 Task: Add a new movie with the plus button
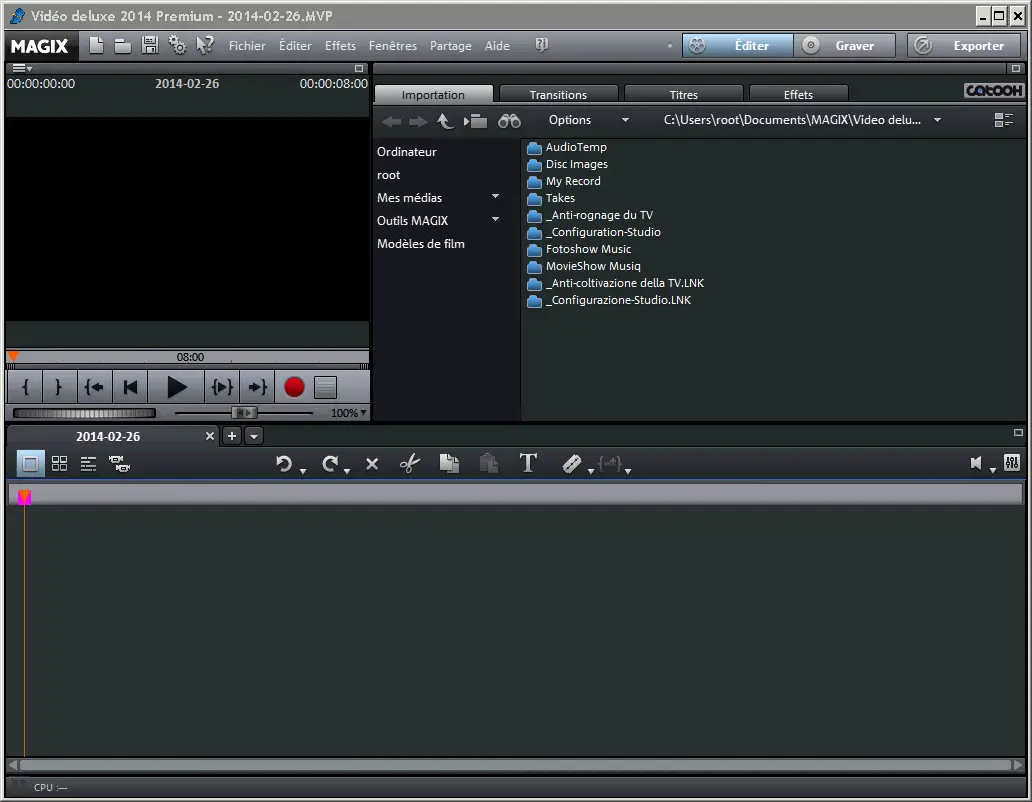pyautogui.click(x=232, y=436)
